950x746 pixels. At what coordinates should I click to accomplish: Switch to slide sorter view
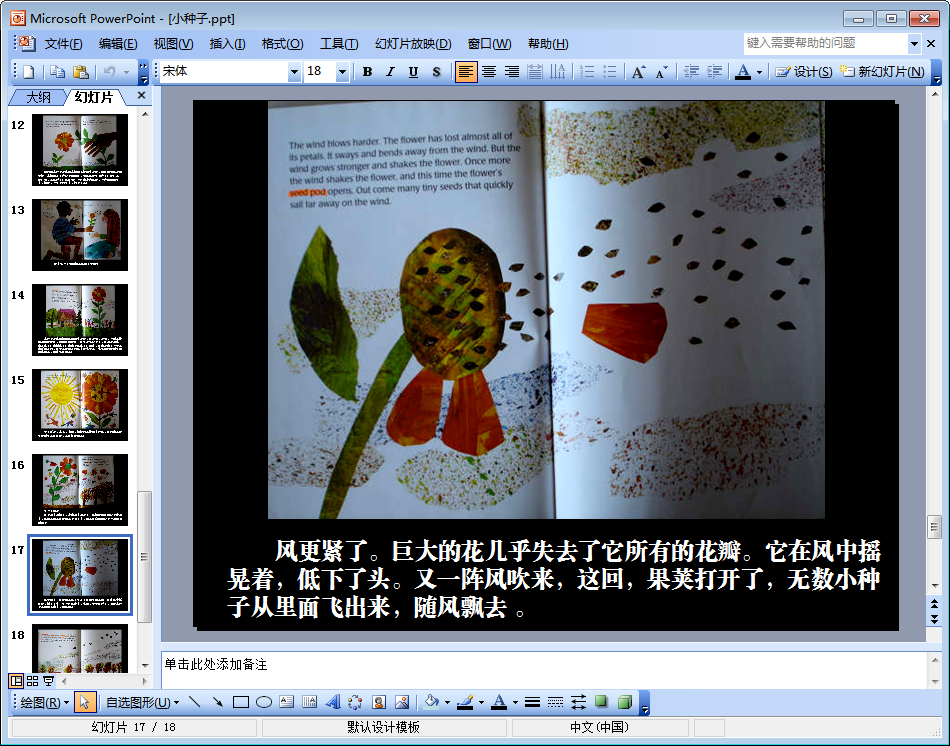[x=32, y=681]
